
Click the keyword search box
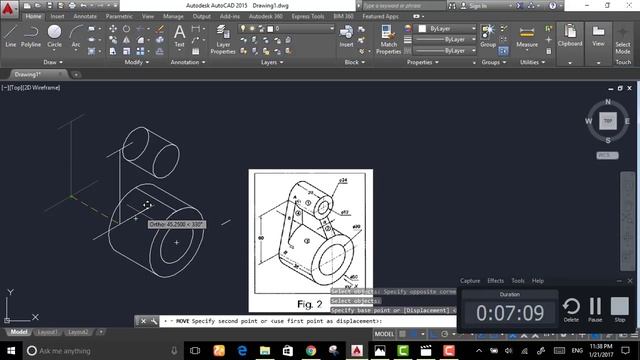coord(404,6)
